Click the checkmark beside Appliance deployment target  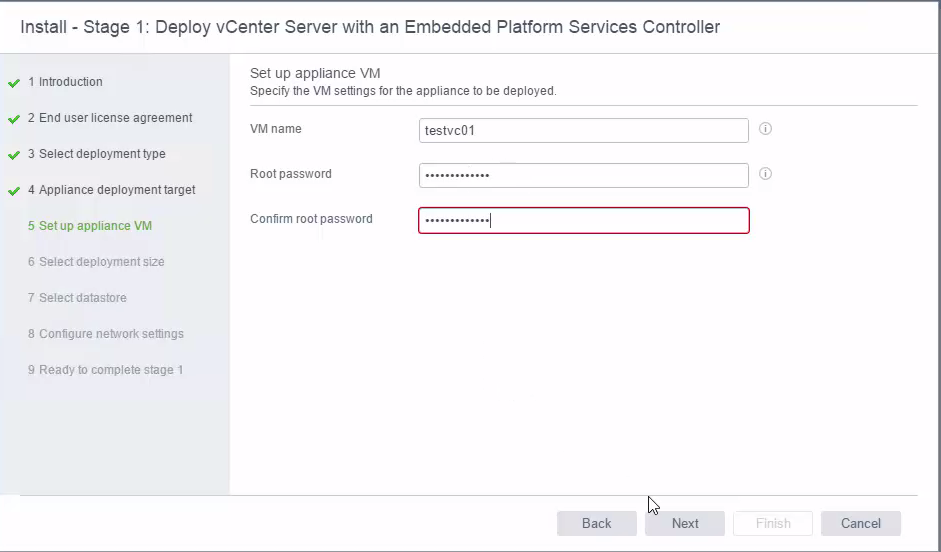(14, 191)
